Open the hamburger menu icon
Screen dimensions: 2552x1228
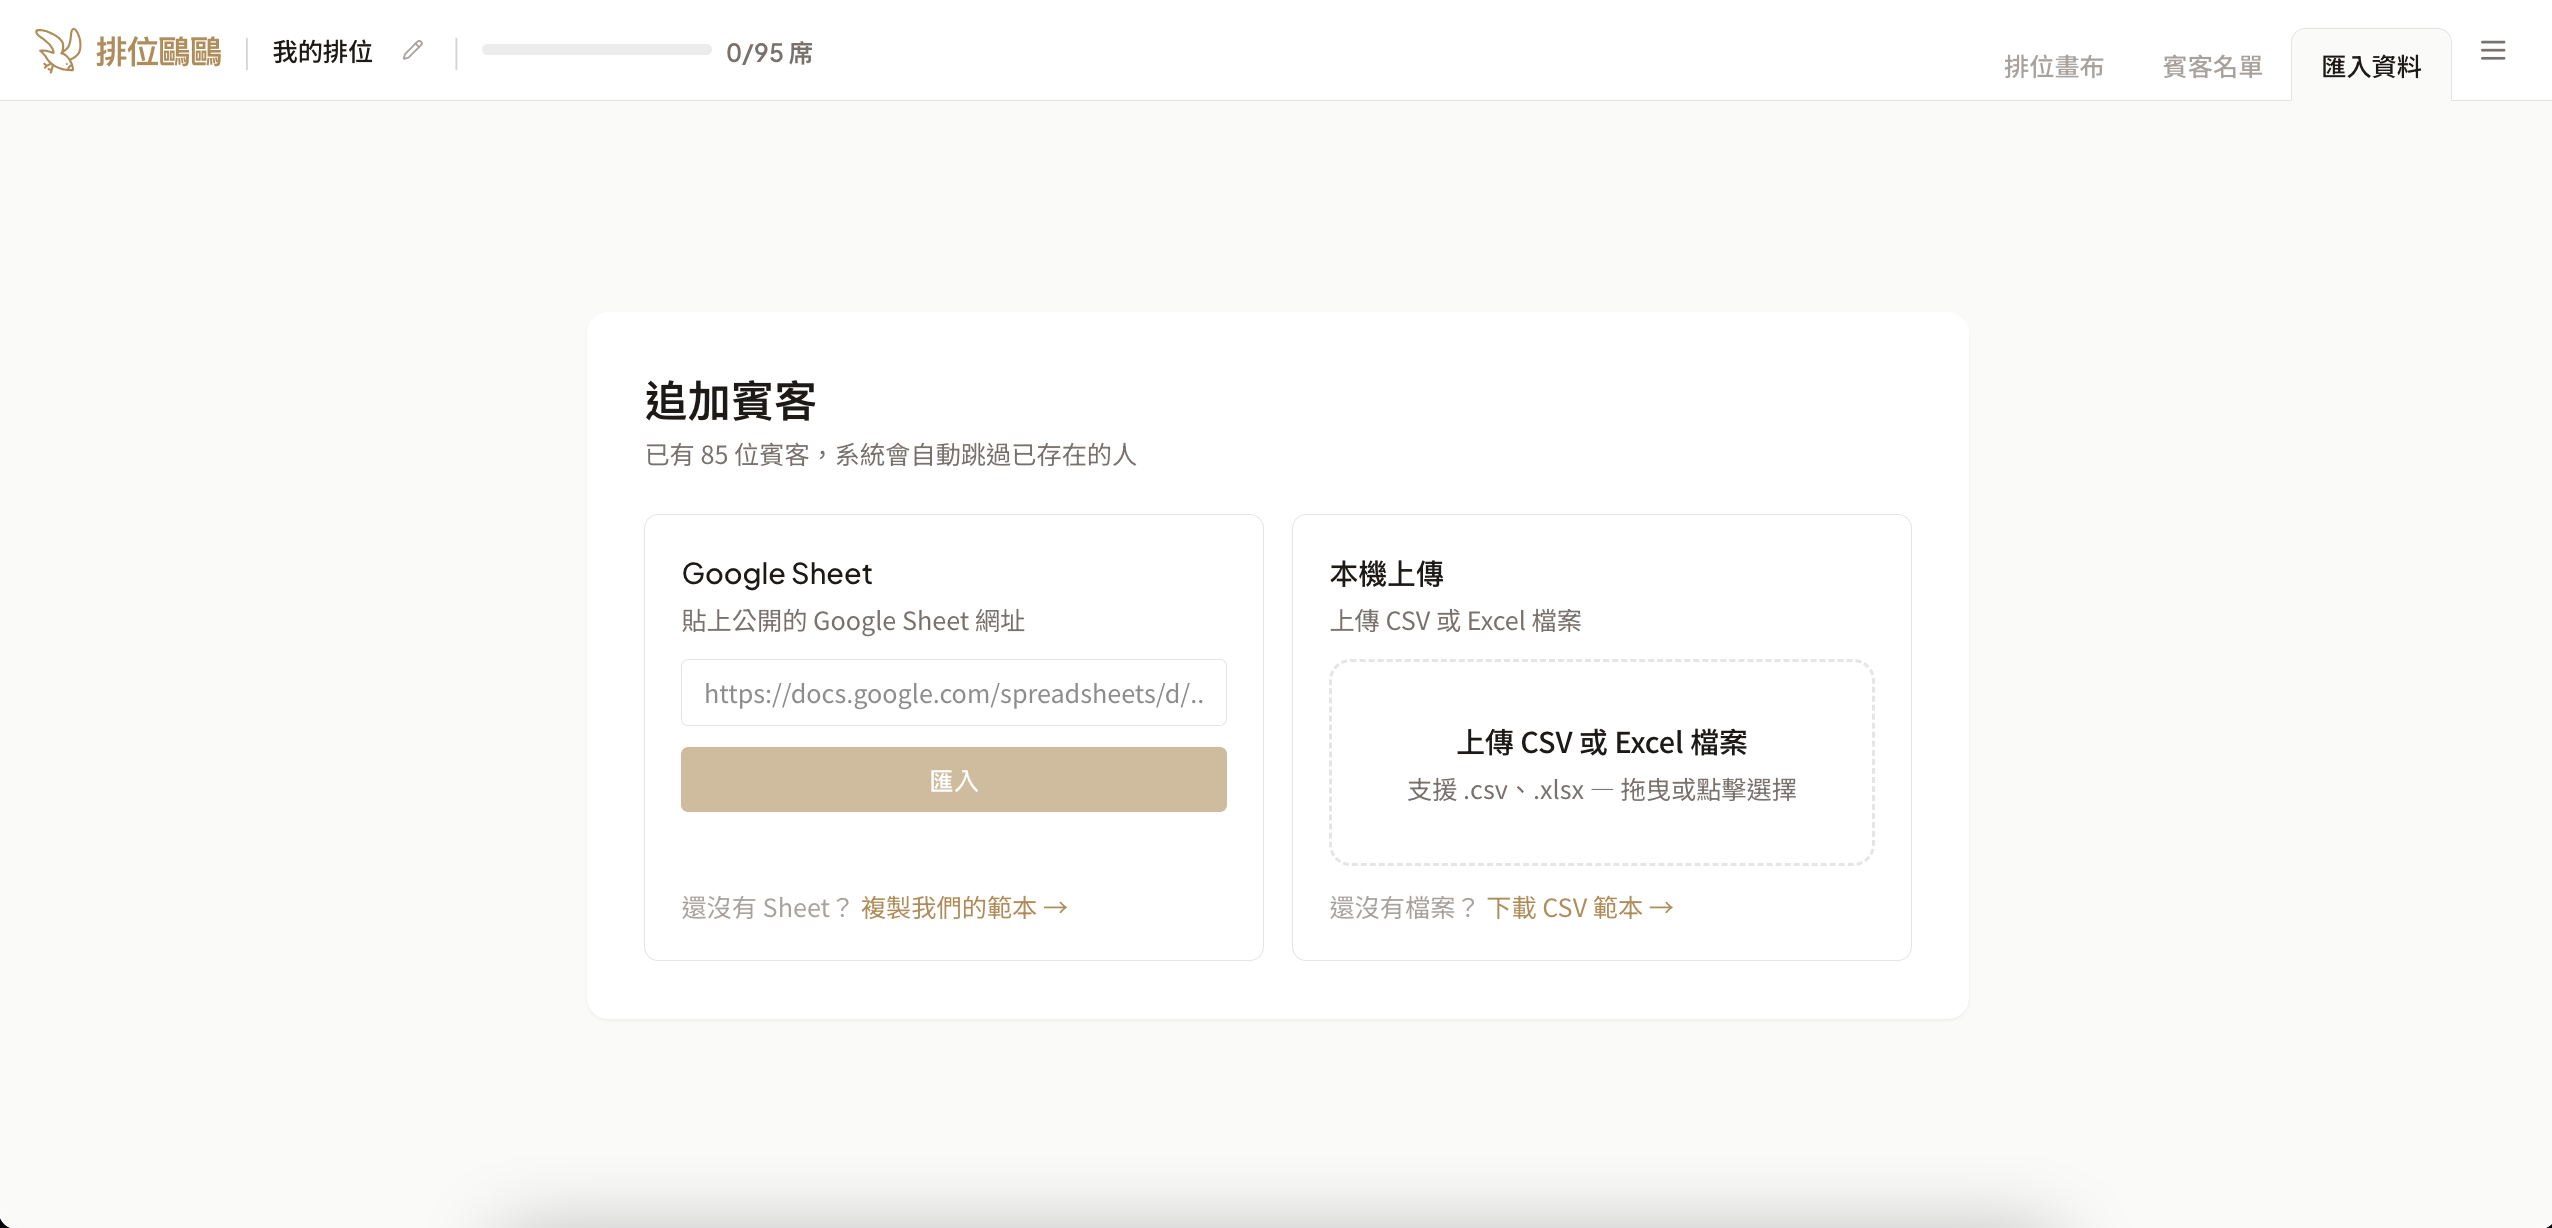pyautogui.click(x=2492, y=50)
